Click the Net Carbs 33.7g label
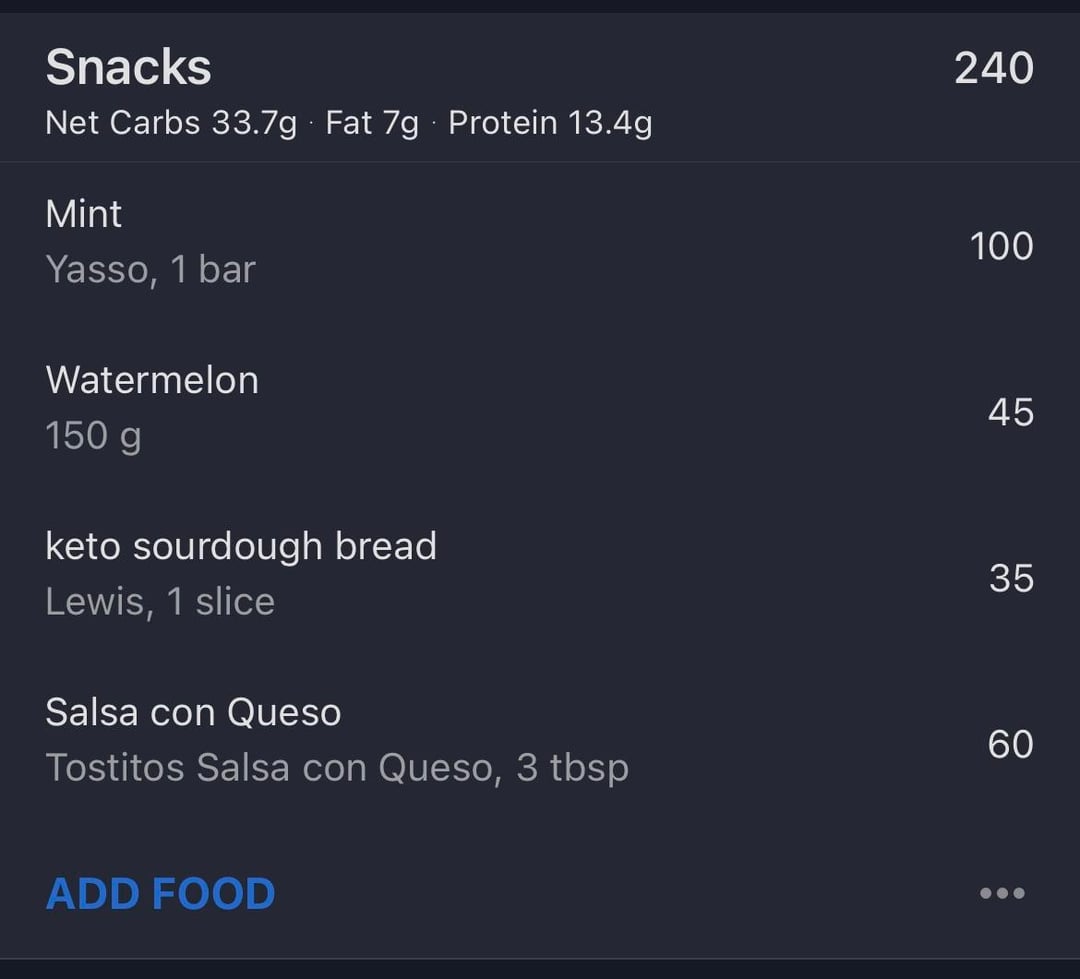1080x979 pixels. pyautogui.click(x=171, y=123)
